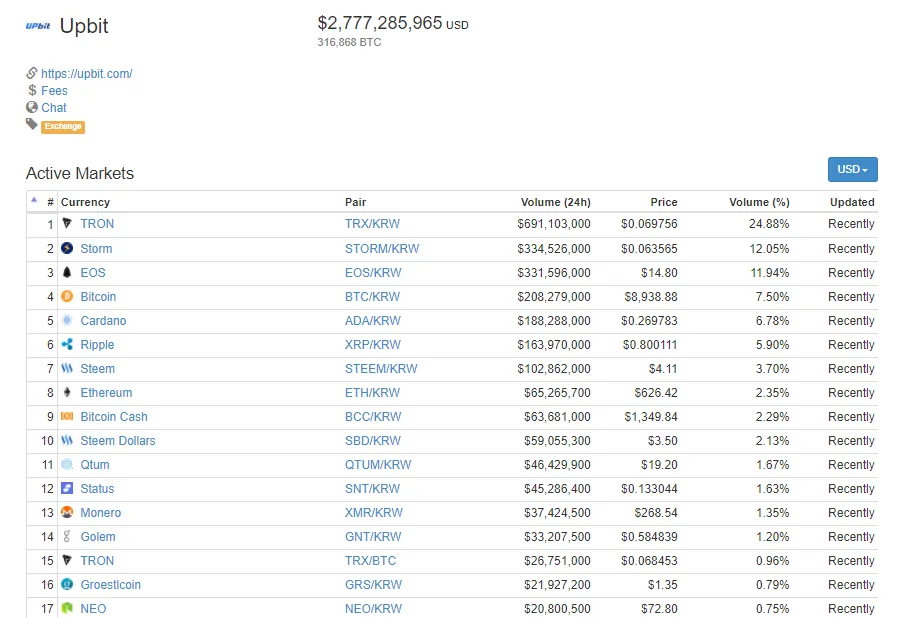Viewport: 907px width, 618px height.
Task: Sort the table by Currency column
Action: [85, 202]
